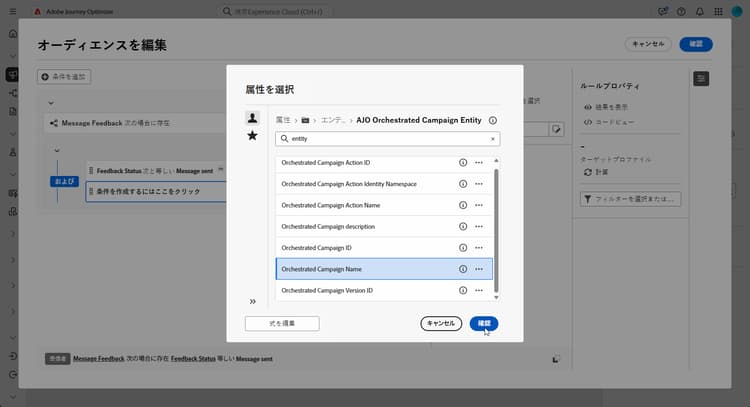Click 条件を作成するにはここをクリック row

[156, 191]
